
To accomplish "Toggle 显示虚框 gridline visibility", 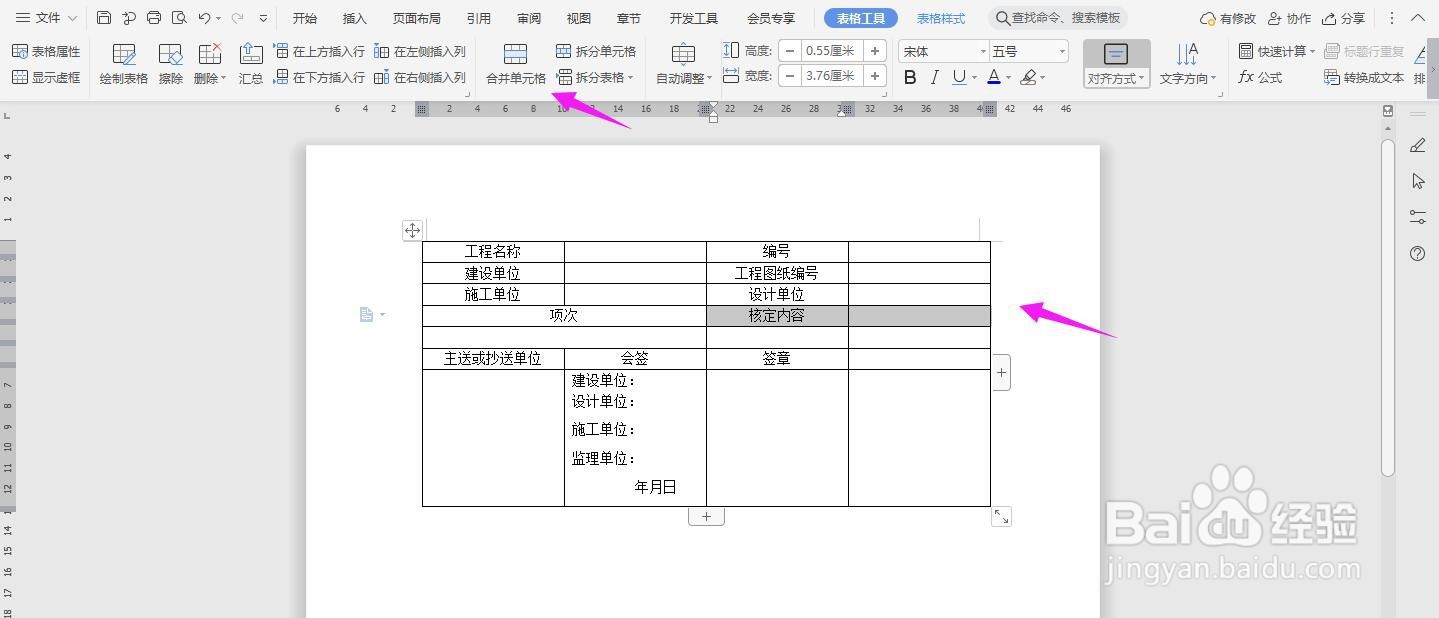I will [47, 77].
